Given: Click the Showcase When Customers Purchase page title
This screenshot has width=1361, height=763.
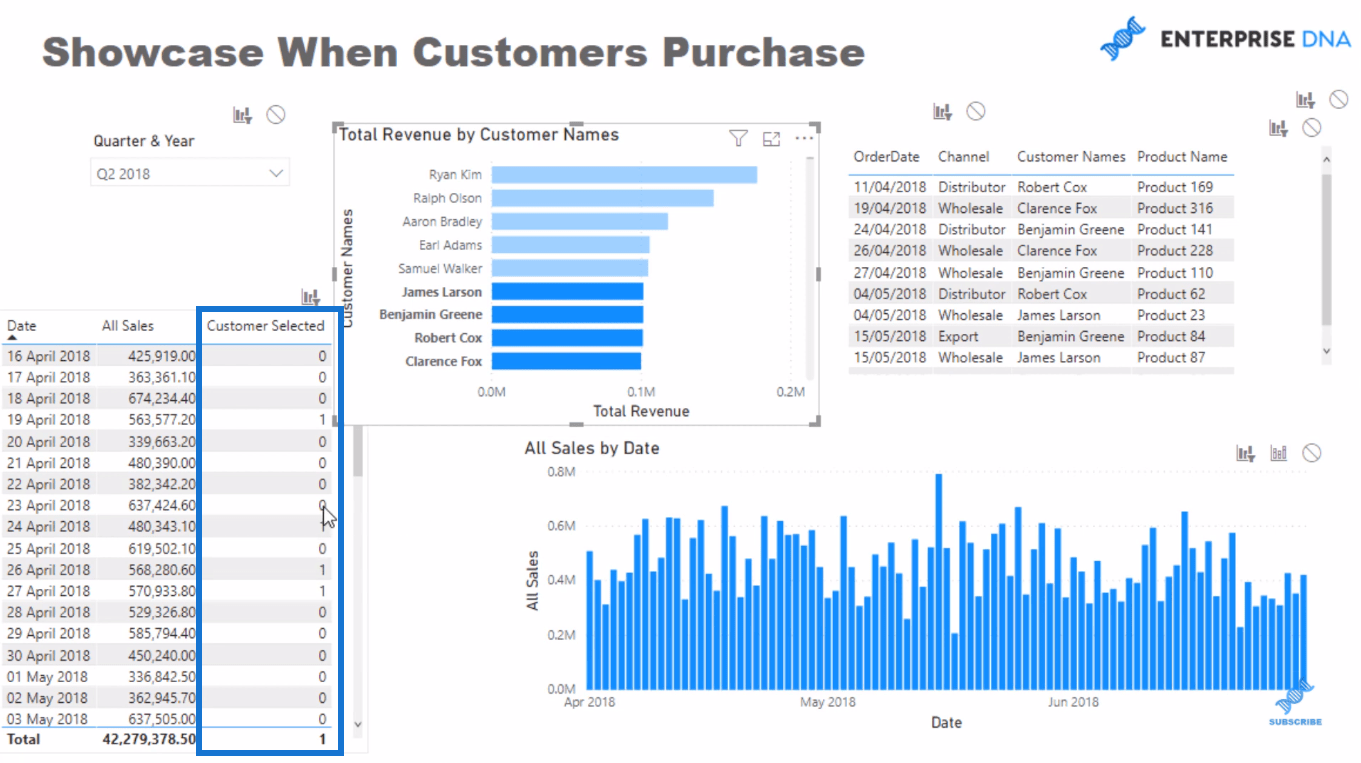Looking at the screenshot, I should pos(453,52).
